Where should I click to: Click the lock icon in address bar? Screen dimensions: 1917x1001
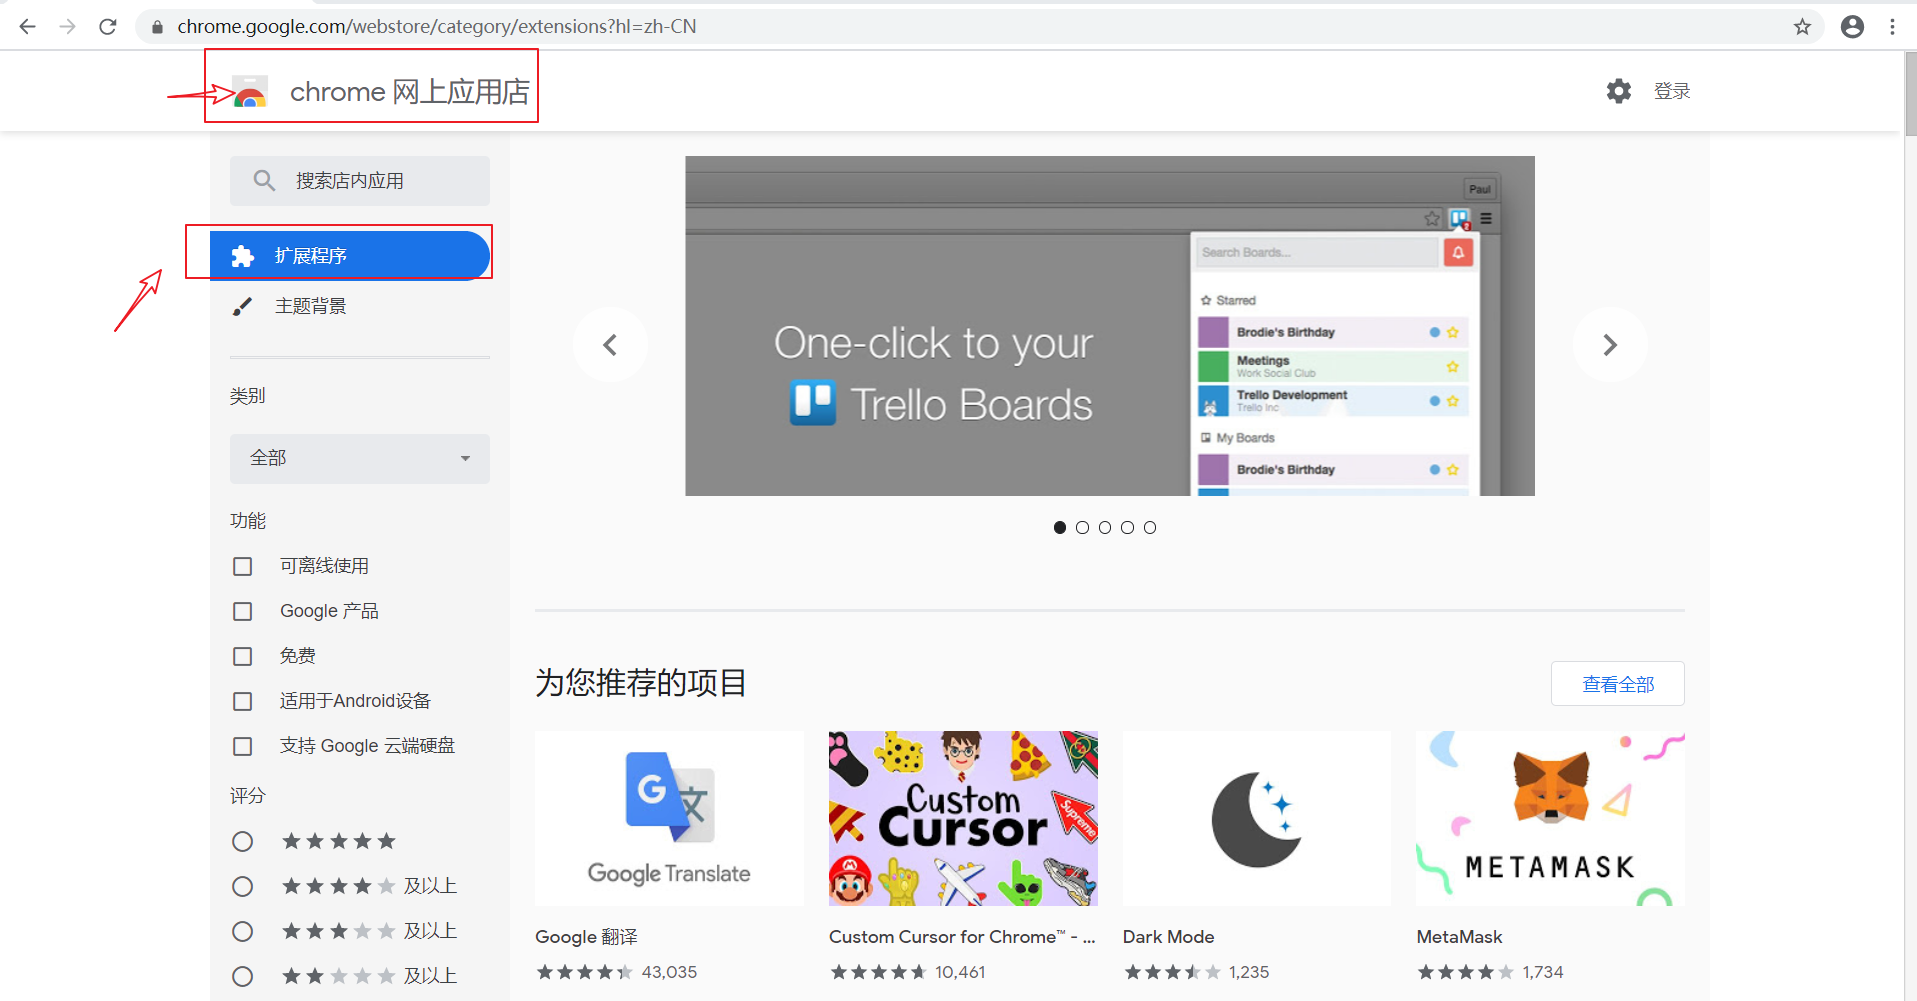[157, 27]
